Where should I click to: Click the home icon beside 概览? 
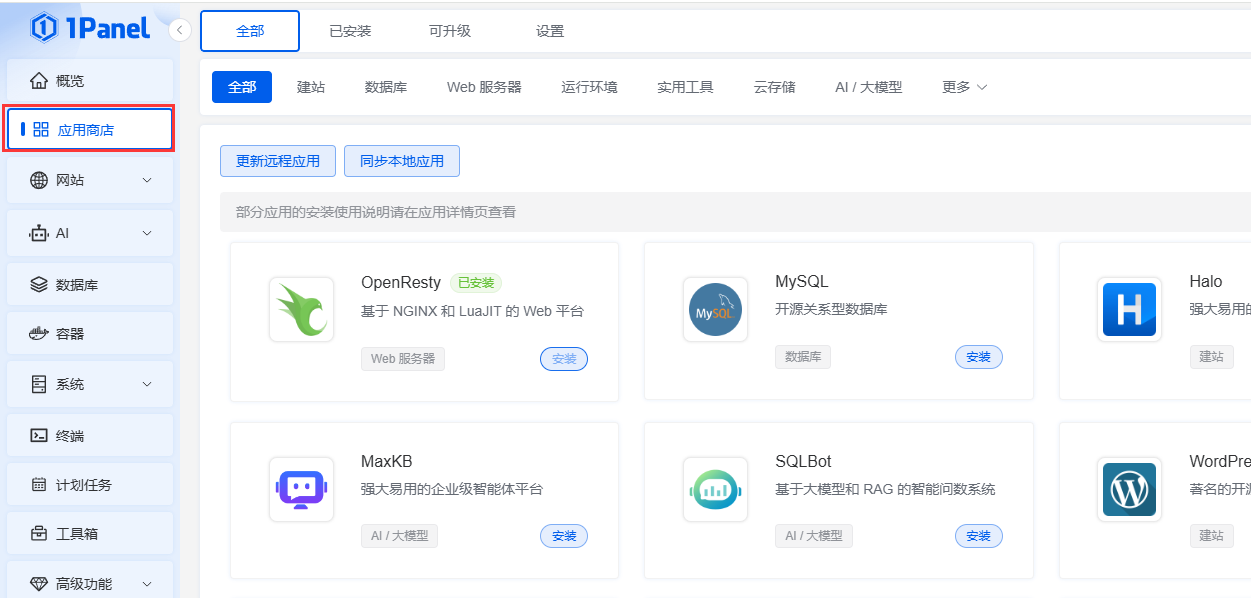pyautogui.click(x=39, y=80)
